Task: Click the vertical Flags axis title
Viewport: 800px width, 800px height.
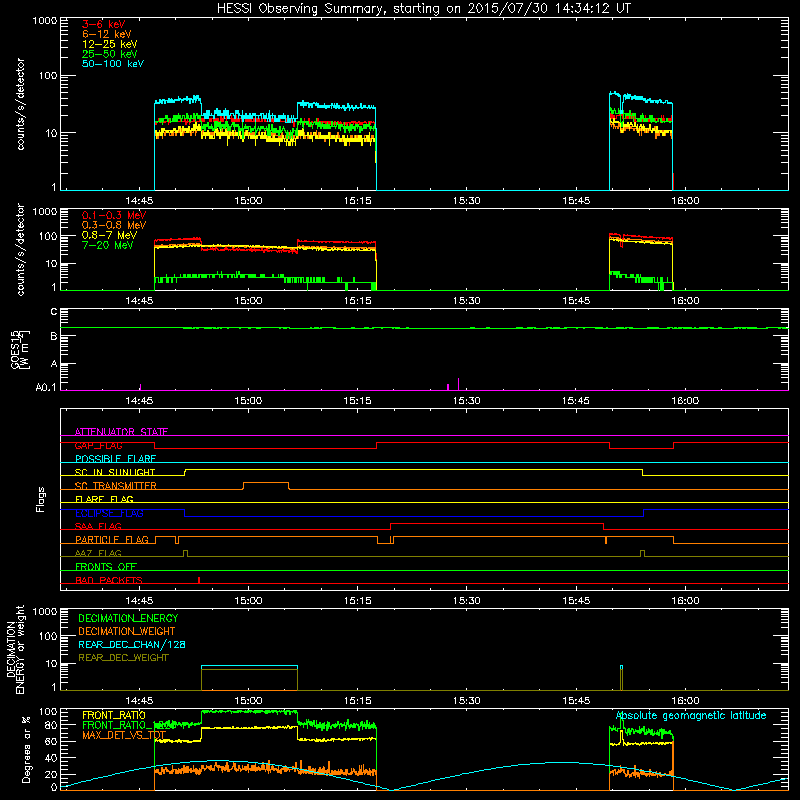Action: [x=41, y=499]
